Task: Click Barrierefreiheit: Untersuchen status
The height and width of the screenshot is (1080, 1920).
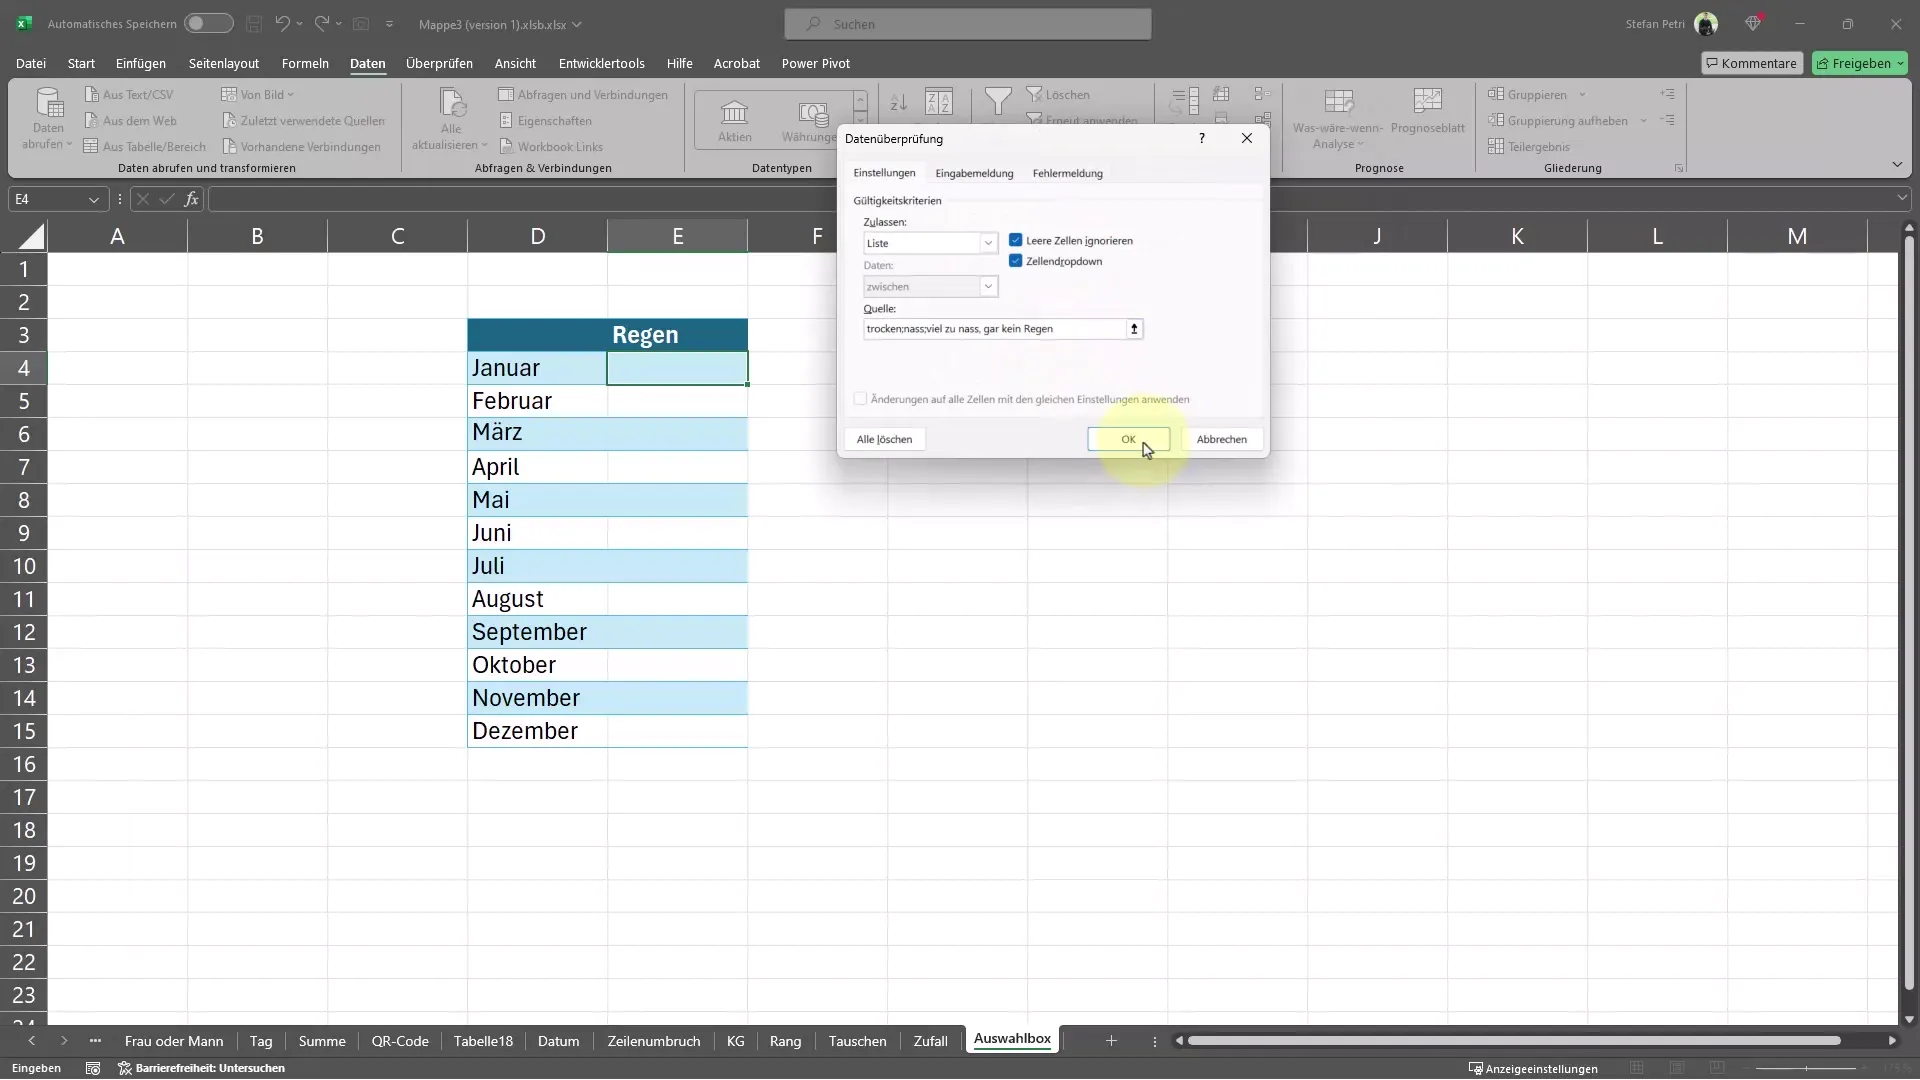Action: [x=202, y=1068]
